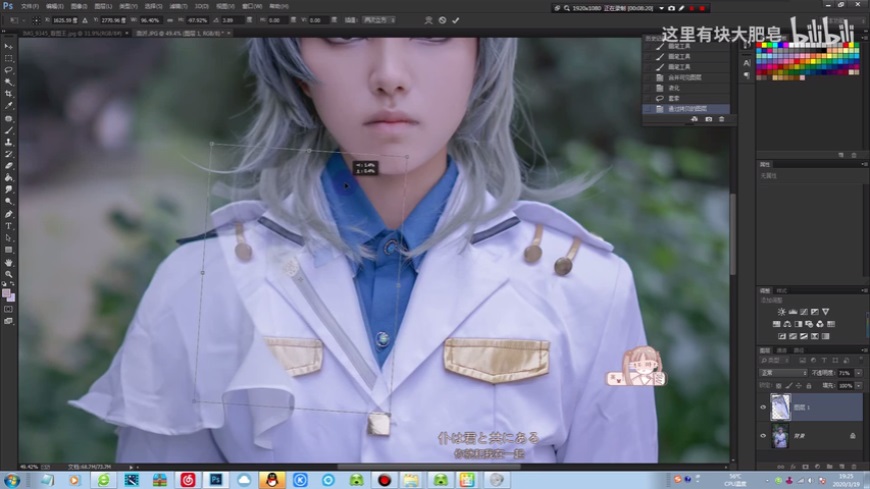This screenshot has height=489, width=870.
Task: Open the 文件(F) menu
Action: click(30, 6)
